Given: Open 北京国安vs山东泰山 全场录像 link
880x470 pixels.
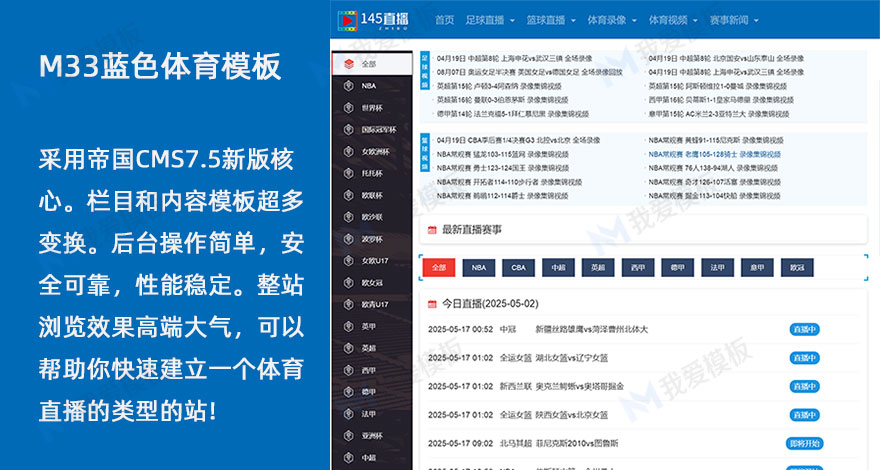Looking at the screenshot, I should pyautogui.click(x=726, y=58).
